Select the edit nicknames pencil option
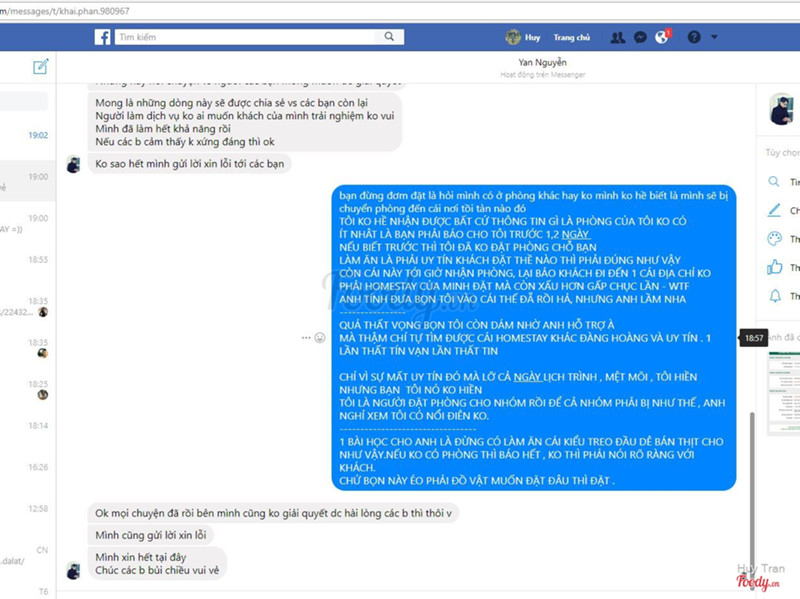This screenshot has height=599, width=800. 774,210
